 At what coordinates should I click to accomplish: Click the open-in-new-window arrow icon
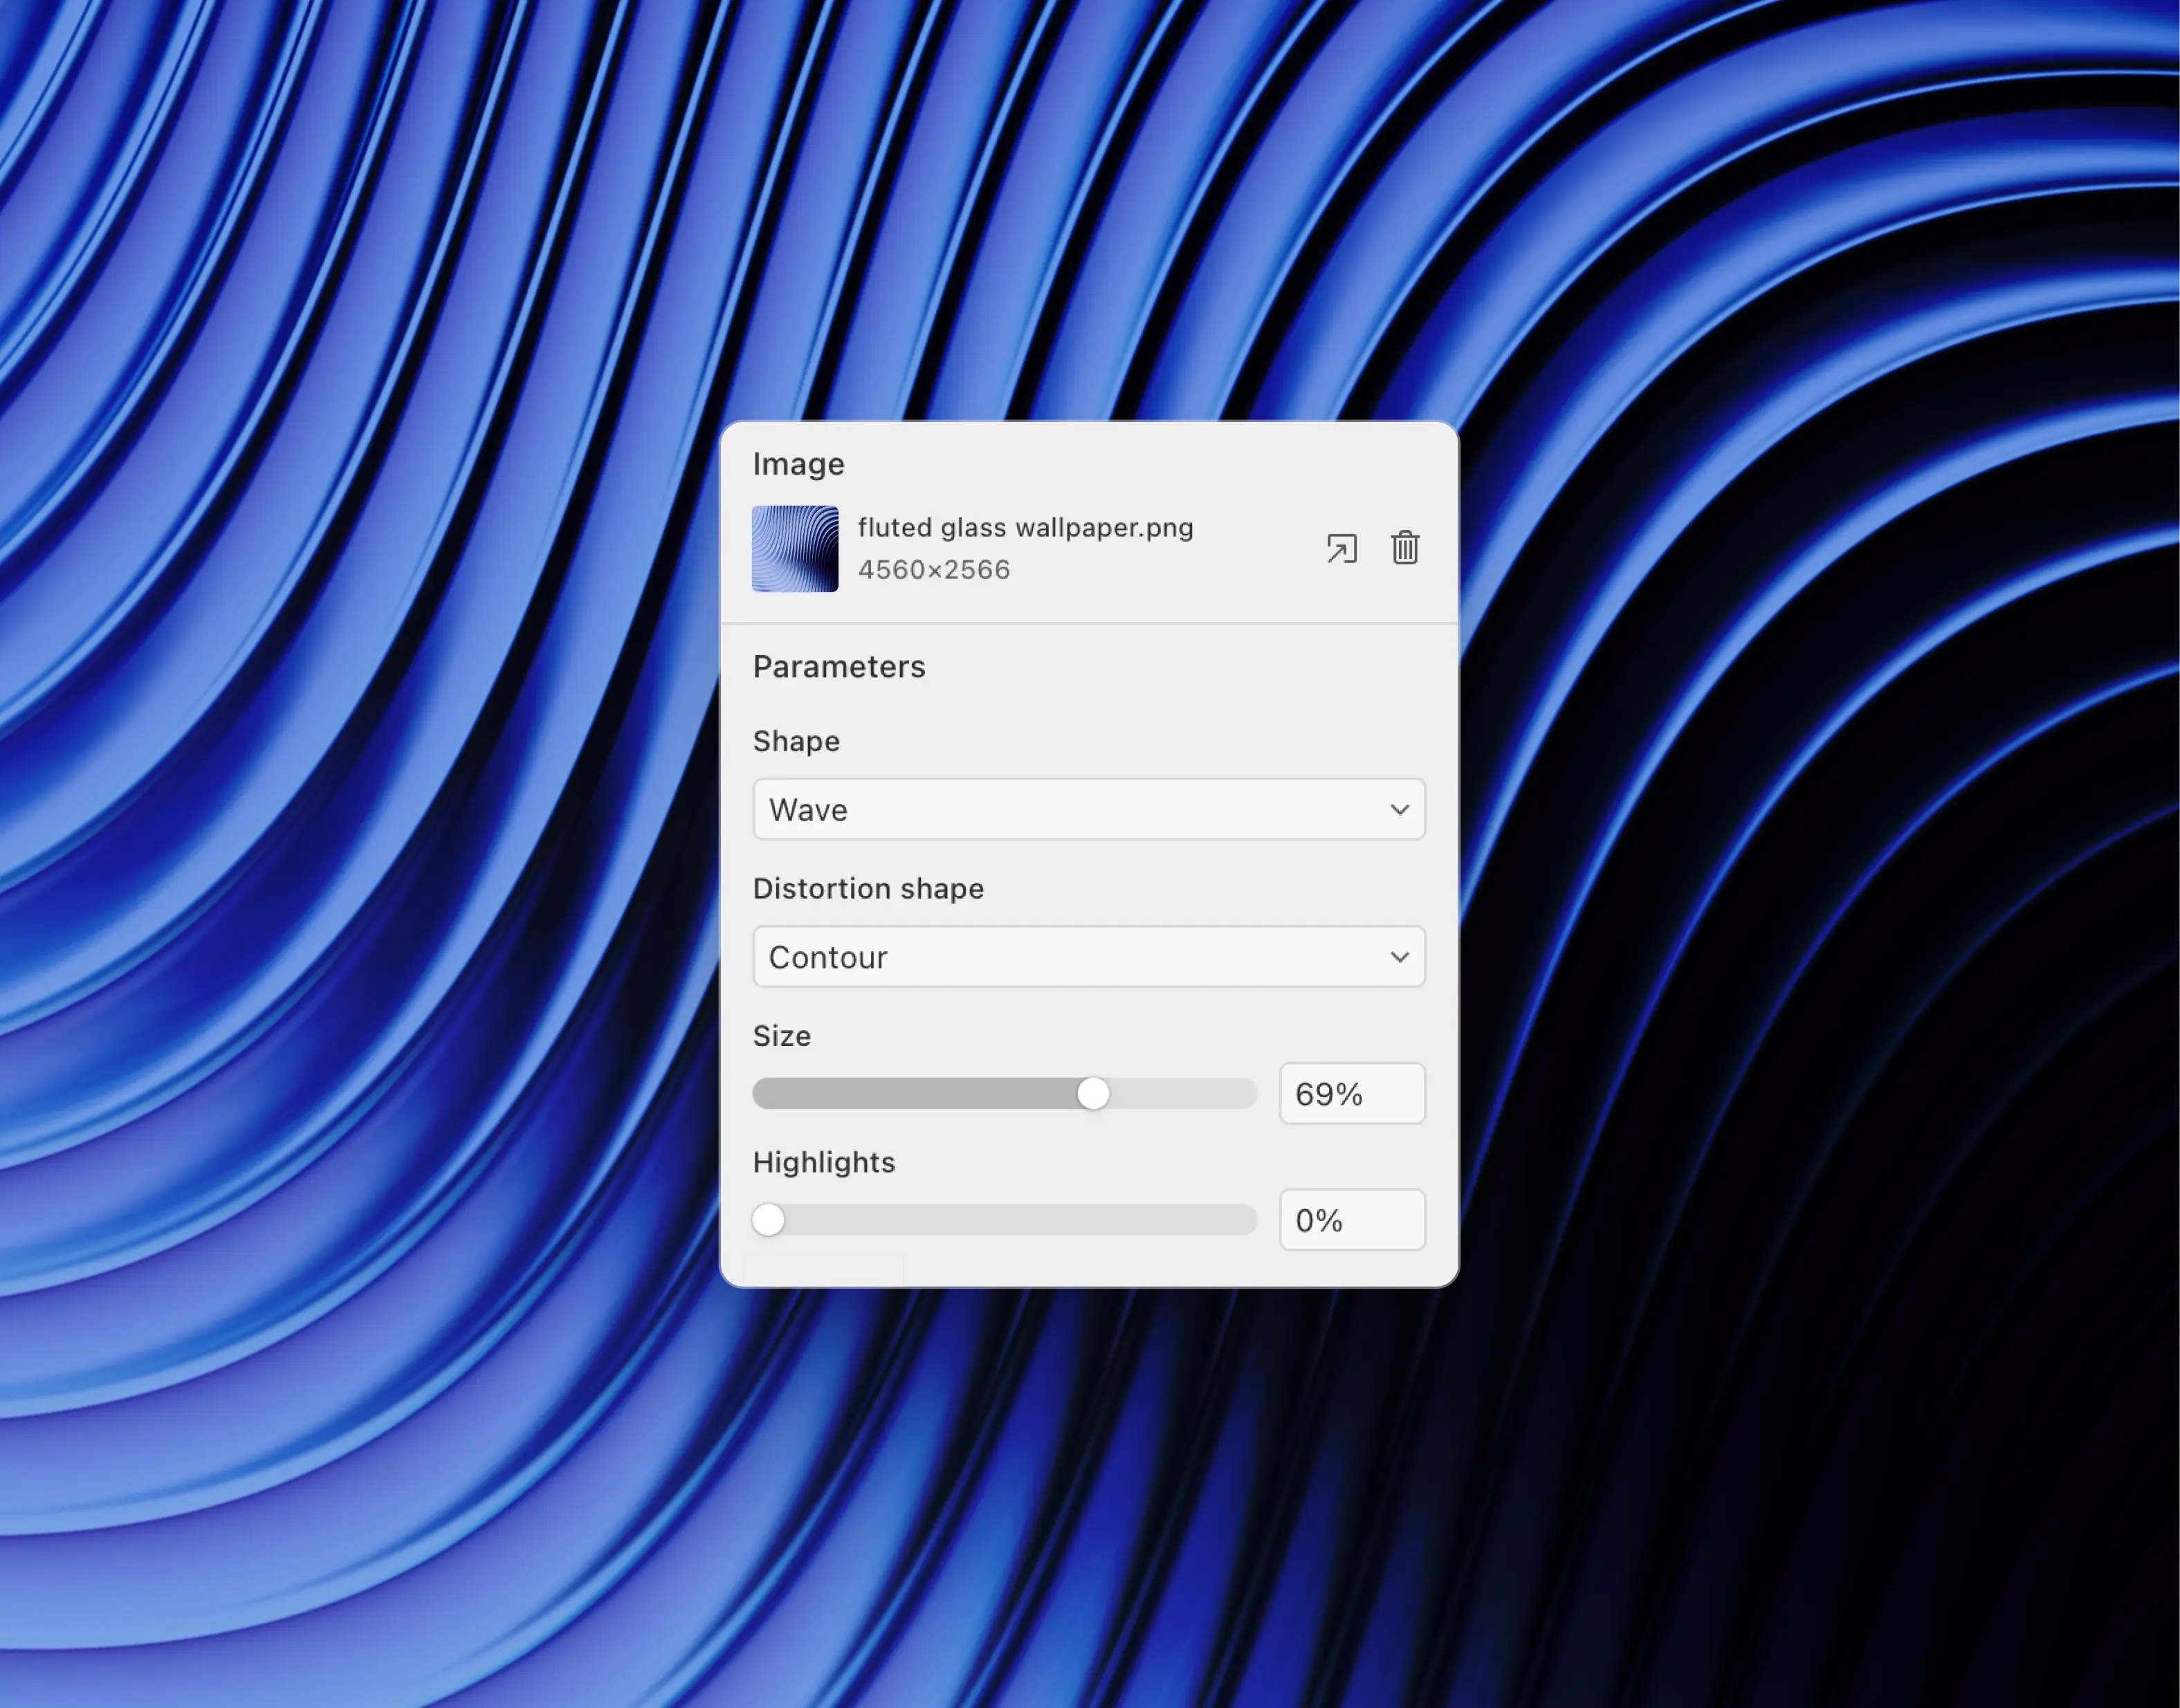tap(1341, 548)
